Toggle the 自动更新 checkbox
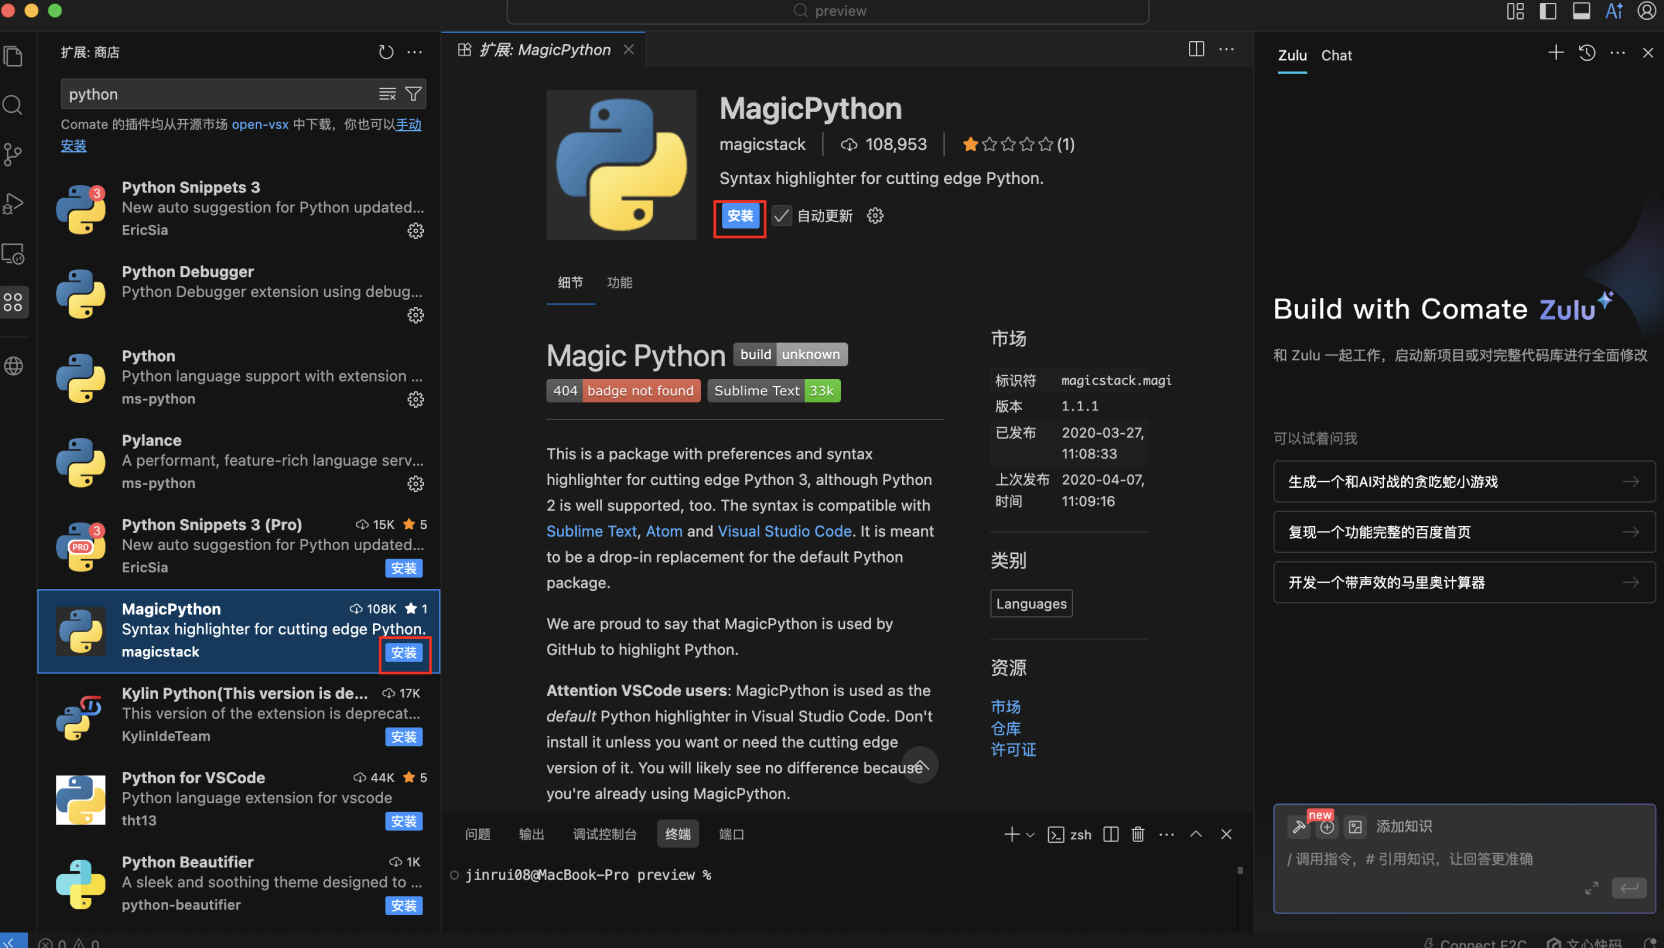The image size is (1664, 948). click(782, 216)
